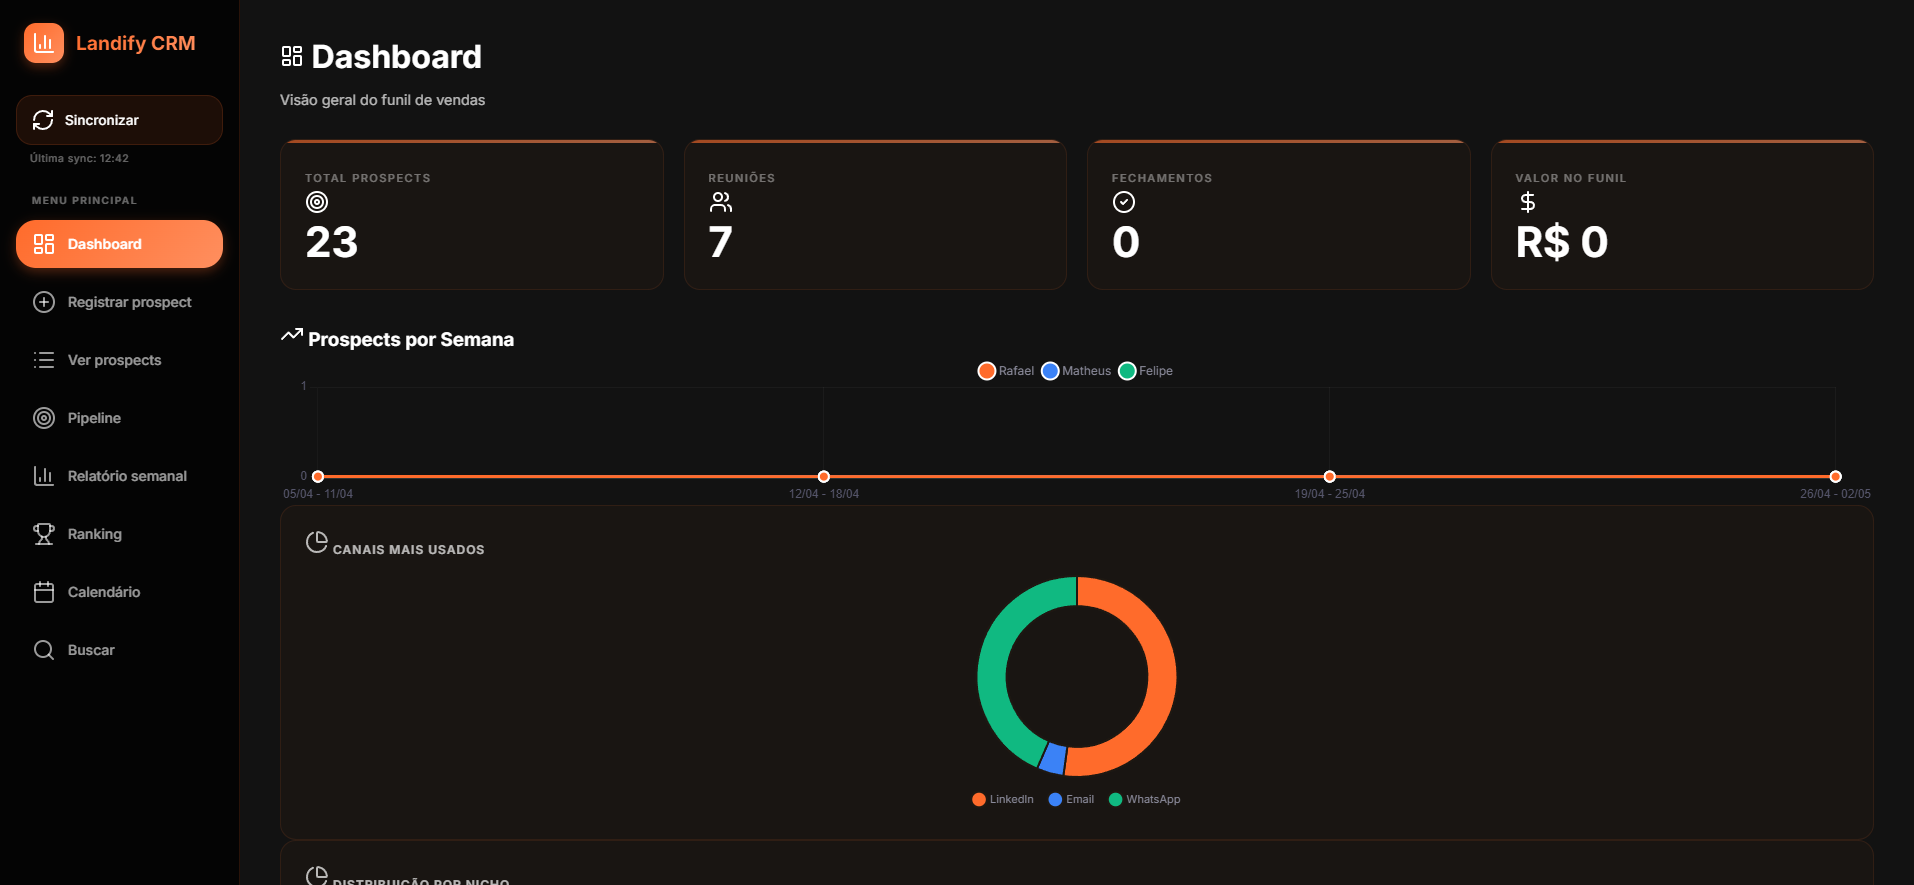Click the Sincronizar button
The width and height of the screenshot is (1914, 885).
119,120
